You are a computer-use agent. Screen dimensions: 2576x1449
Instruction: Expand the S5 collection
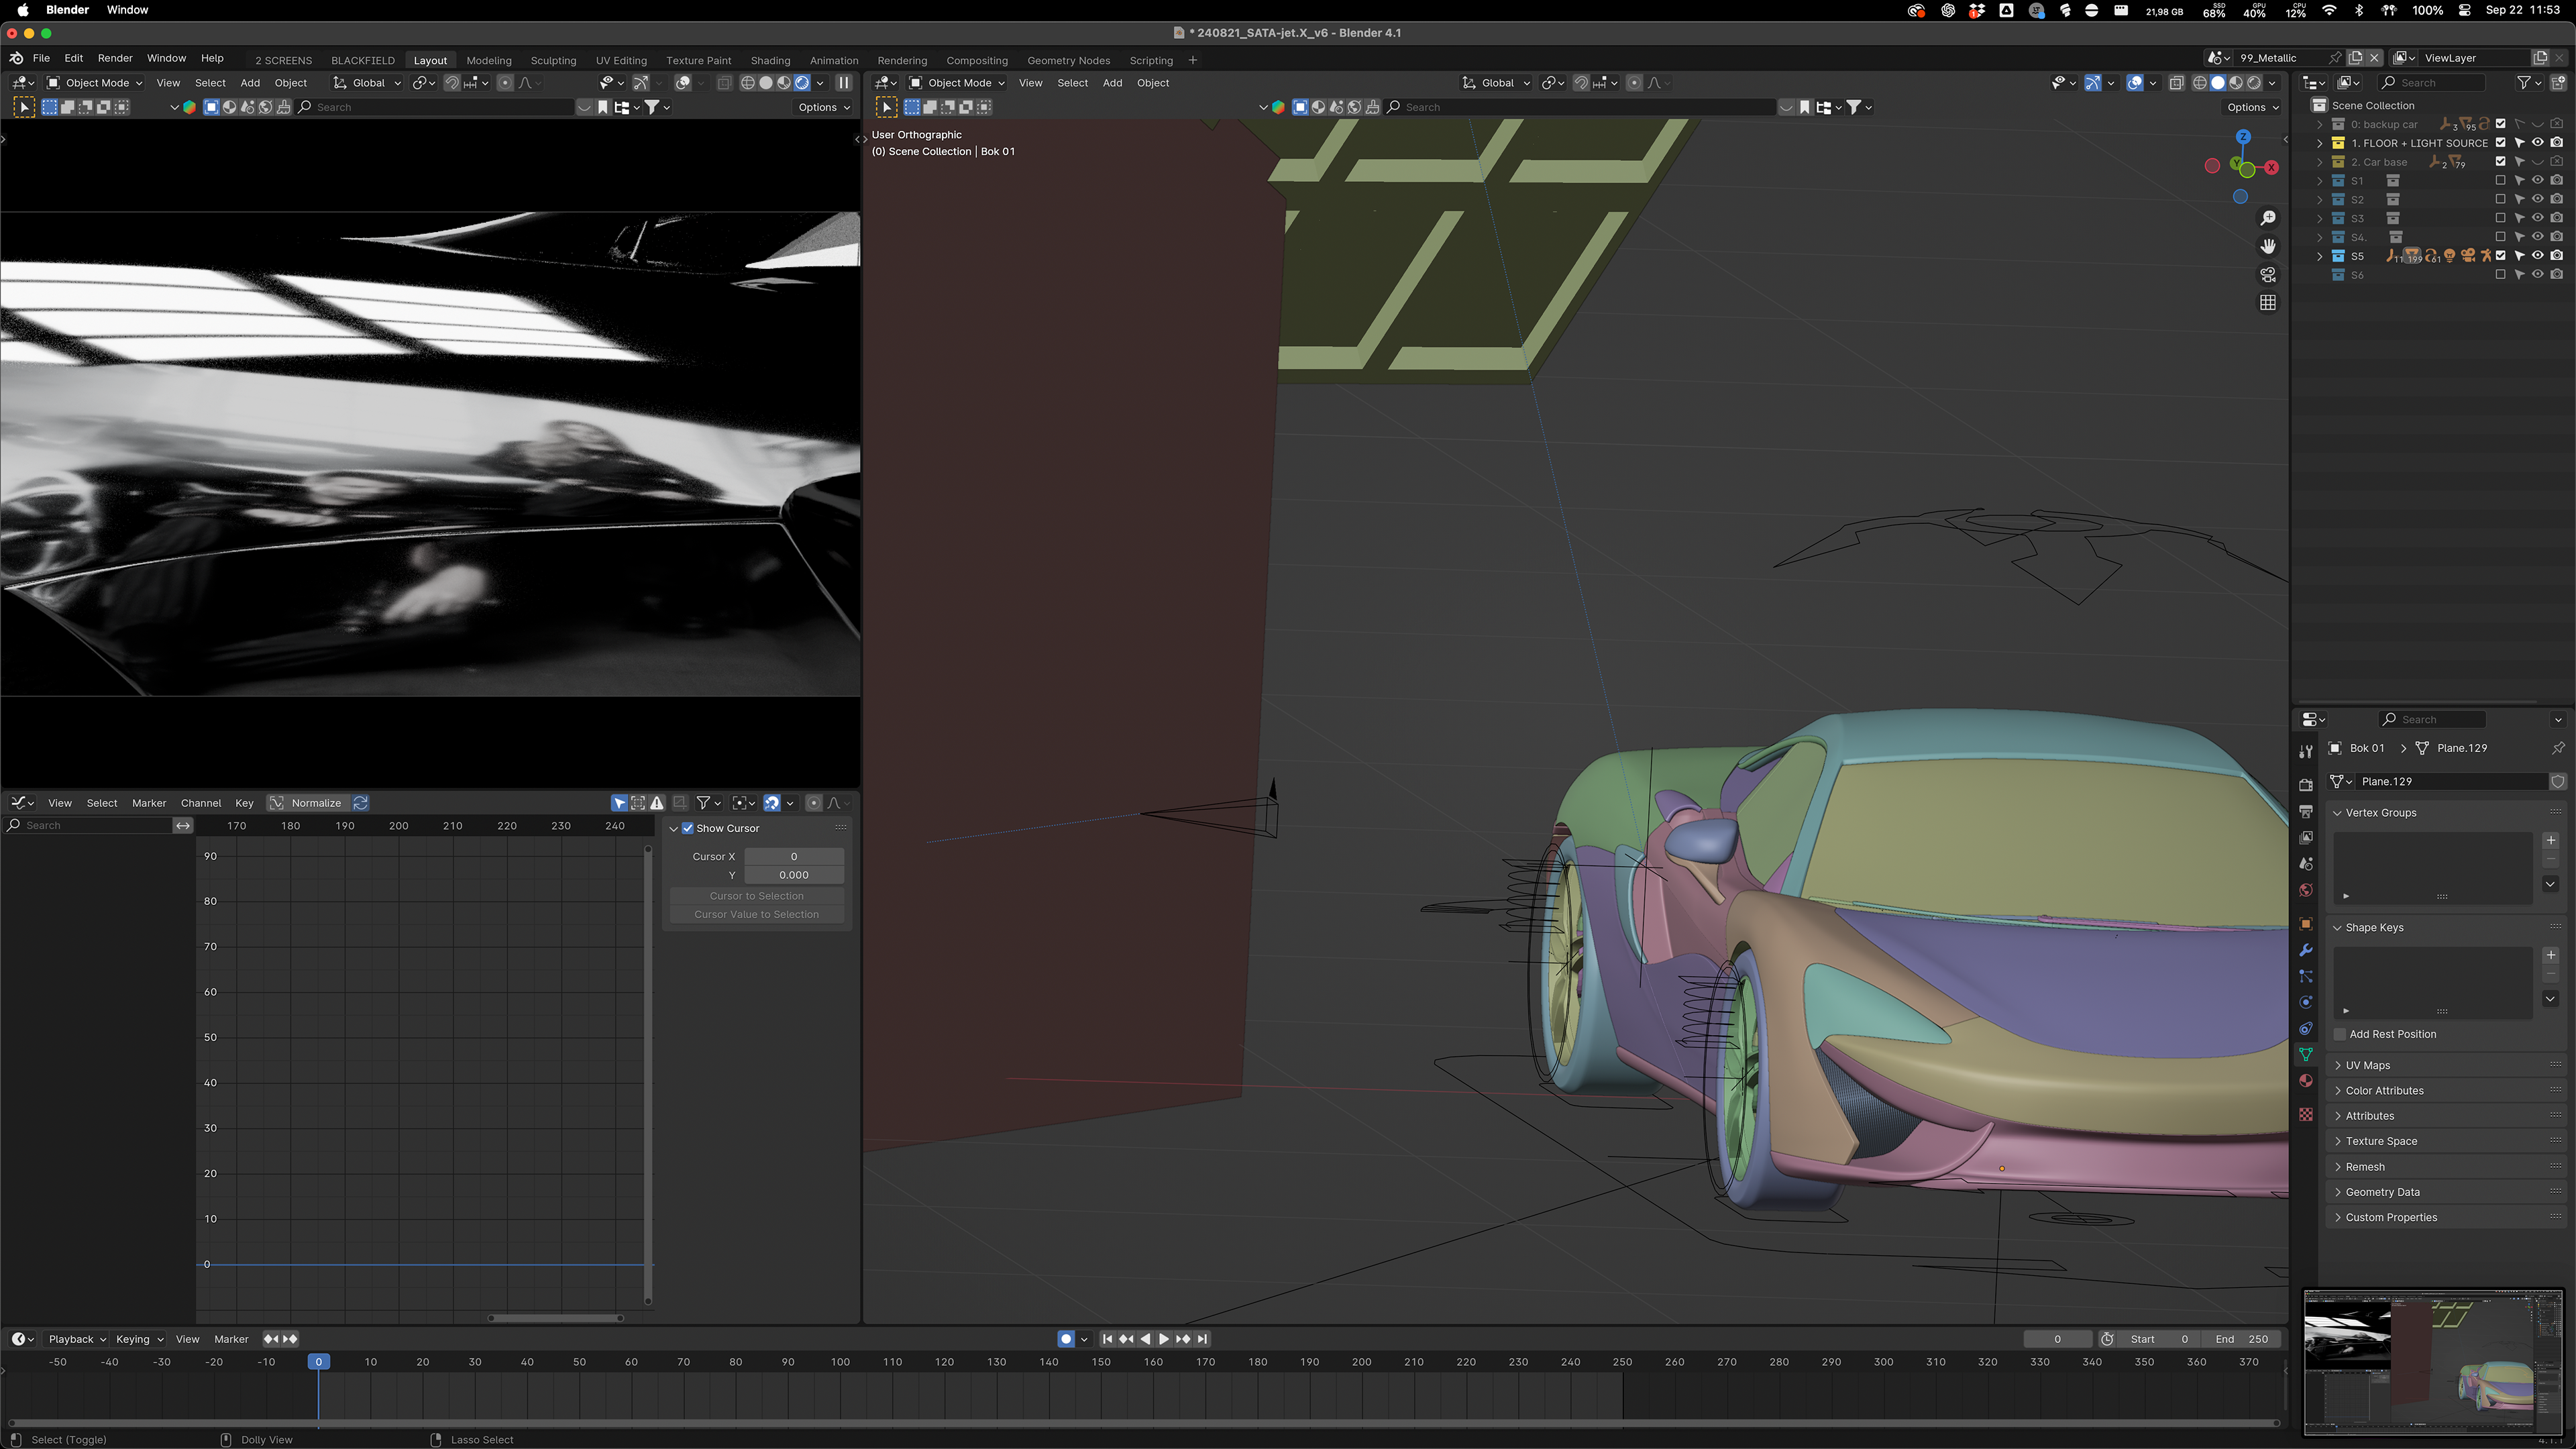[2320, 256]
